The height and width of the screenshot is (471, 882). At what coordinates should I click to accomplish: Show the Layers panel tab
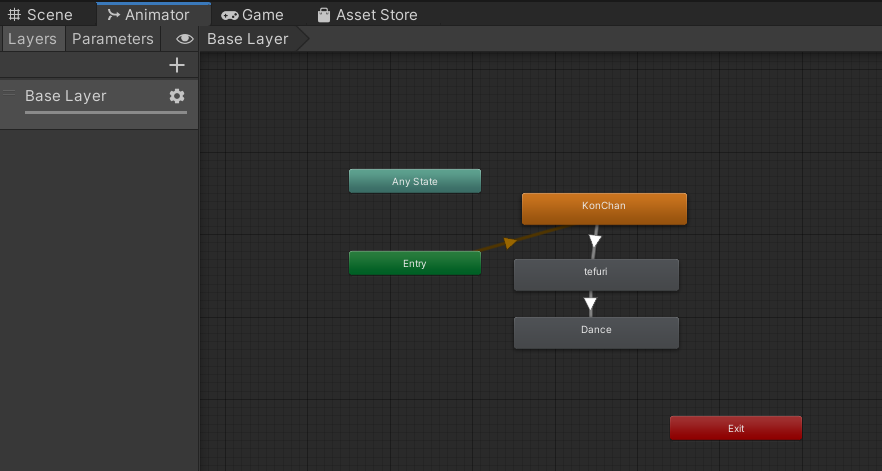pyautogui.click(x=33, y=39)
